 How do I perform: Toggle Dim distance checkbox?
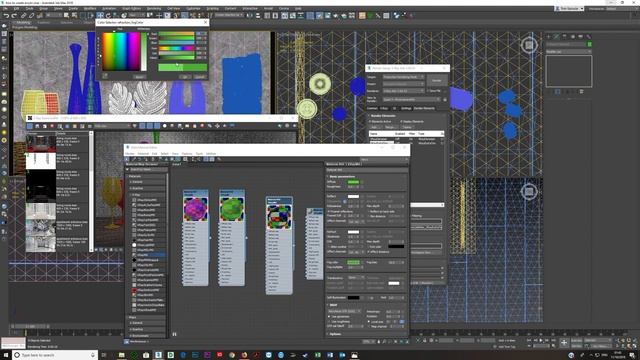click(x=369, y=216)
